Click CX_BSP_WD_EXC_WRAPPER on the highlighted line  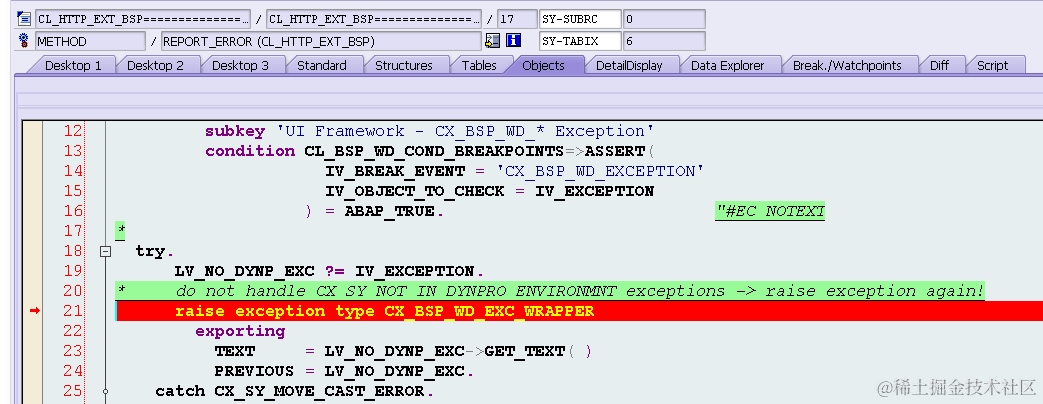[x=490, y=311]
